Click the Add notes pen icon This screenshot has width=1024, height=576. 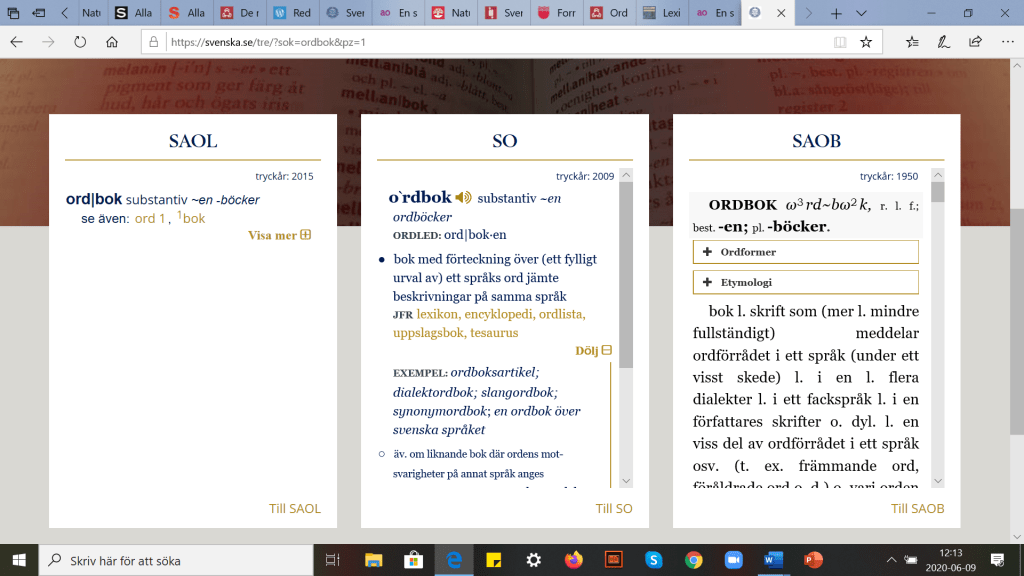click(x=943, y=42)
